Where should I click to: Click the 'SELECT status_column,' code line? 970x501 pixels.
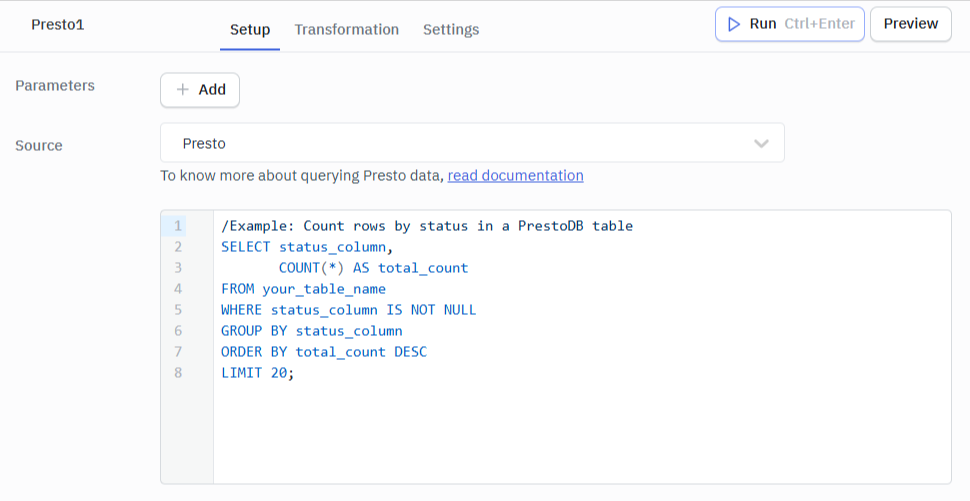pos(307,247)
